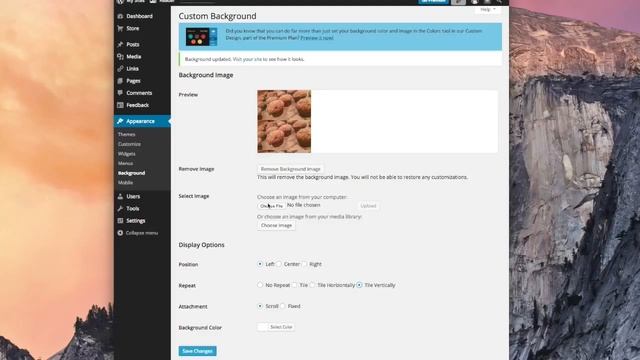This screenshot has height=360, width=640.
Task: Click the Select Color button
Action: pyautogui.click(x=281, y=327)
